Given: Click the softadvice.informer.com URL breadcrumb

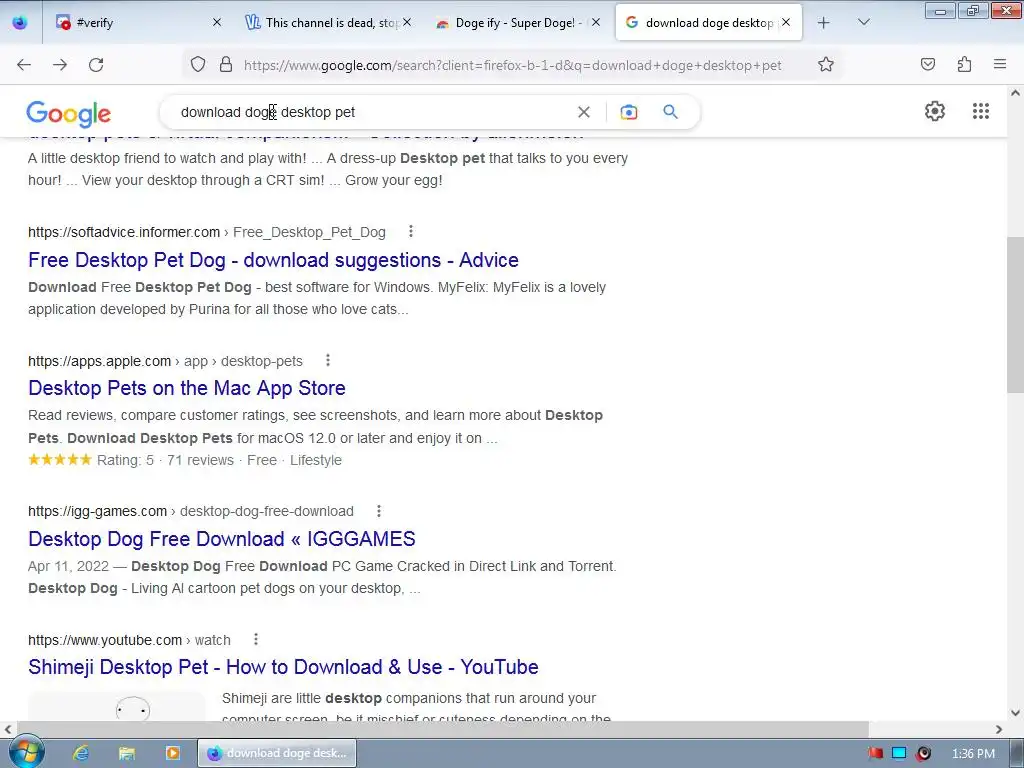Looking at the screenshot, I should tap(206, 232).
